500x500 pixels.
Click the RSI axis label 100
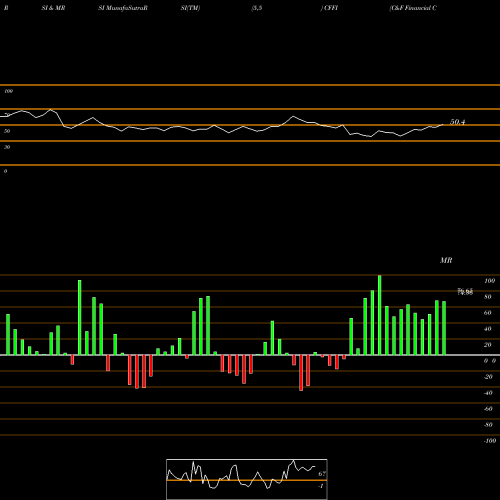tap(8, 91)
